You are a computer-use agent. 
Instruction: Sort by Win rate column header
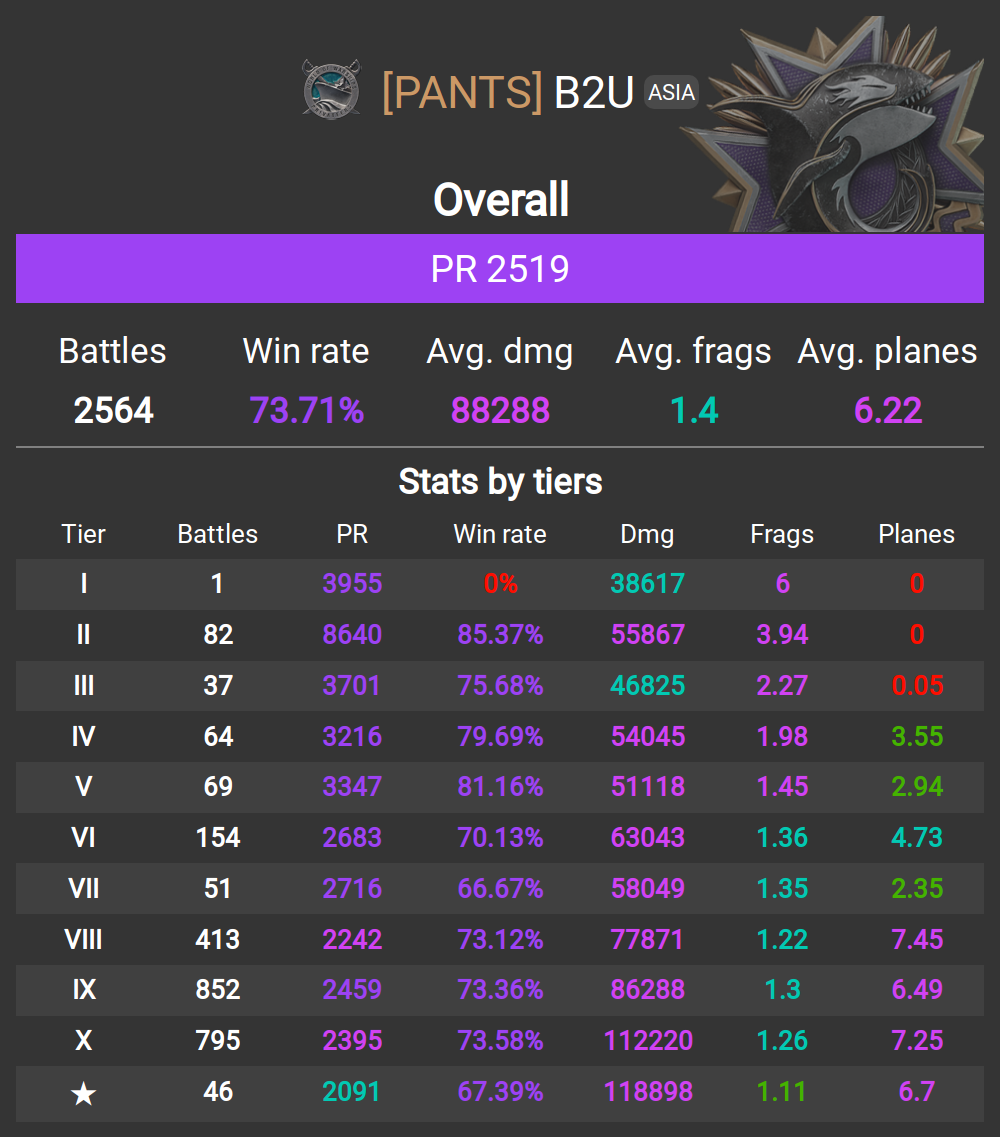(500, 534)
